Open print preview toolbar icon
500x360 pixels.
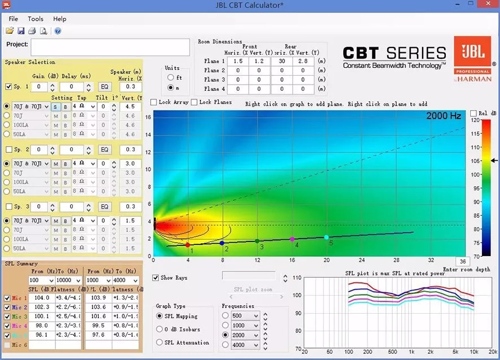coord(43,31)
